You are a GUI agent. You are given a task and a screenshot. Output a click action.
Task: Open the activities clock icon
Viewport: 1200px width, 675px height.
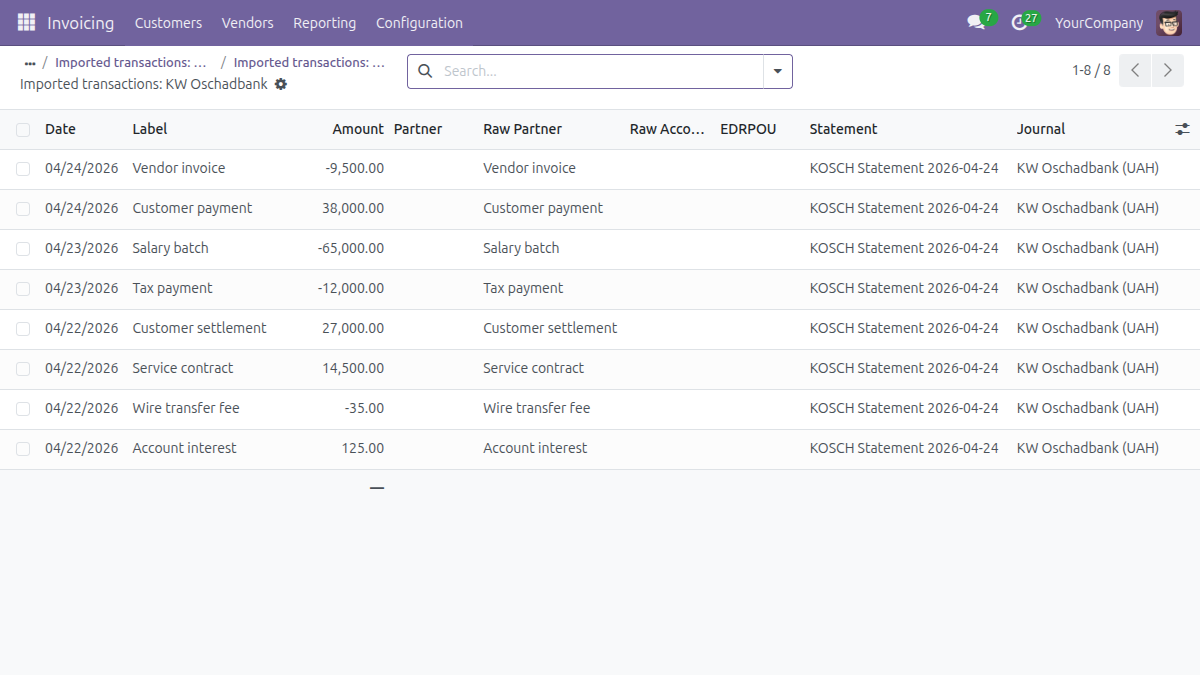coord(1019,22)
